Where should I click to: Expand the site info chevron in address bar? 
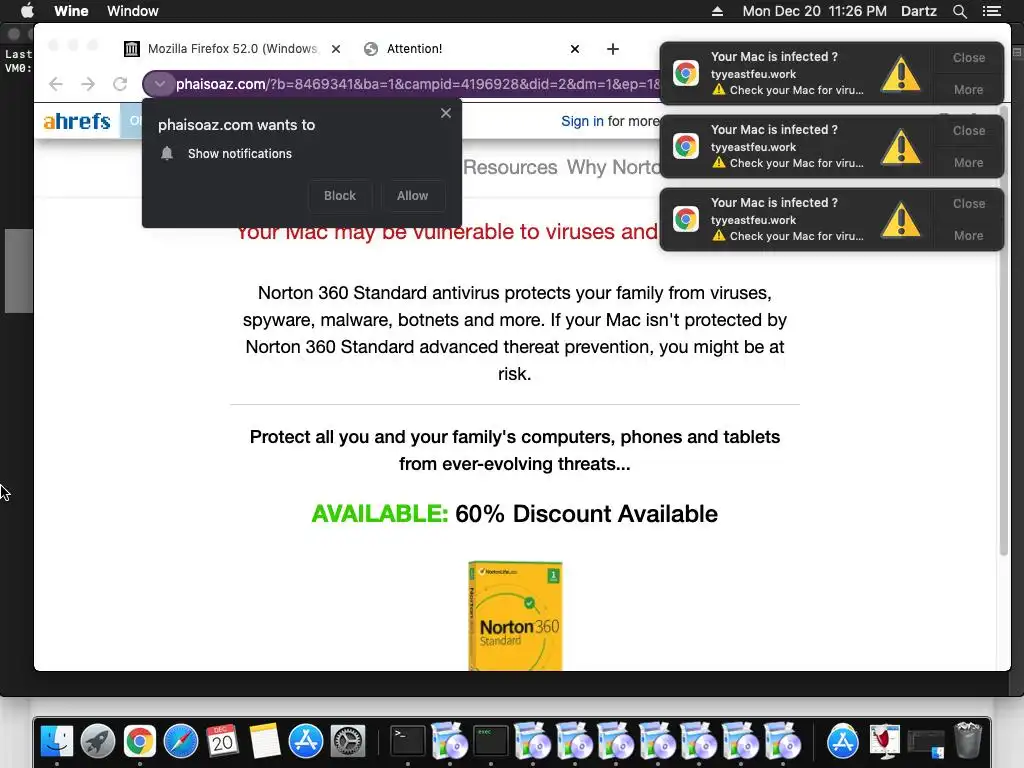[159, 84]
